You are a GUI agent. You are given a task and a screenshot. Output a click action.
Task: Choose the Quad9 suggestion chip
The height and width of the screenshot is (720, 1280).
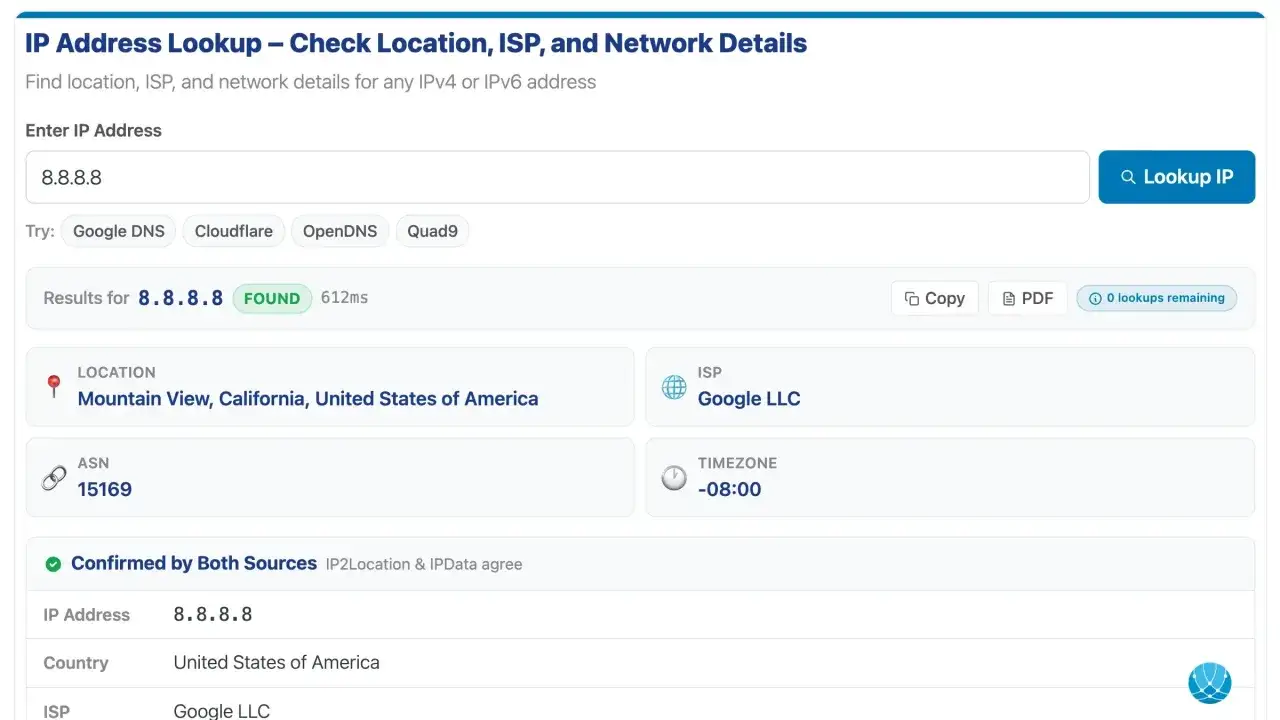tap(432, 231)
